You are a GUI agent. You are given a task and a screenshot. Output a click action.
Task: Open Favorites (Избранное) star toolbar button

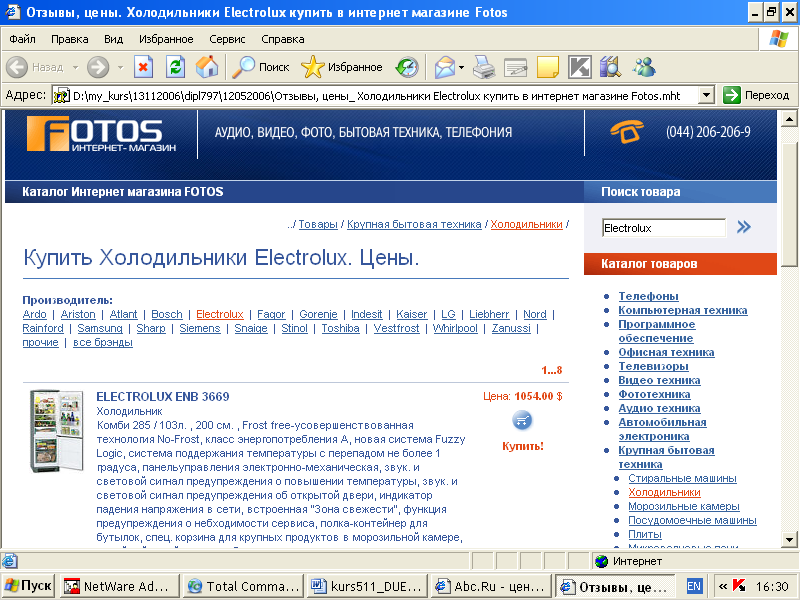[x=341, y=67]
